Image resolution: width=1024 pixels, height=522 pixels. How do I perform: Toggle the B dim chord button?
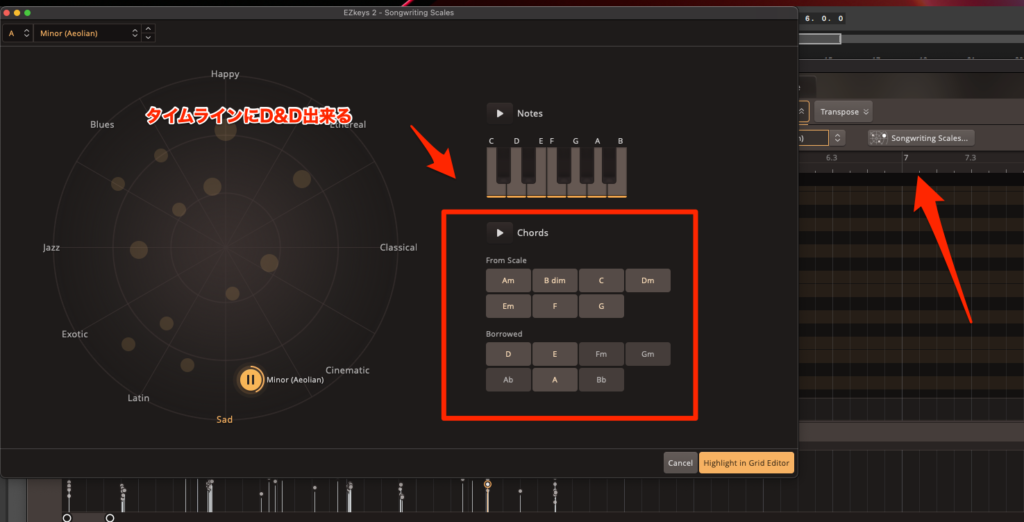coord(554,281)
